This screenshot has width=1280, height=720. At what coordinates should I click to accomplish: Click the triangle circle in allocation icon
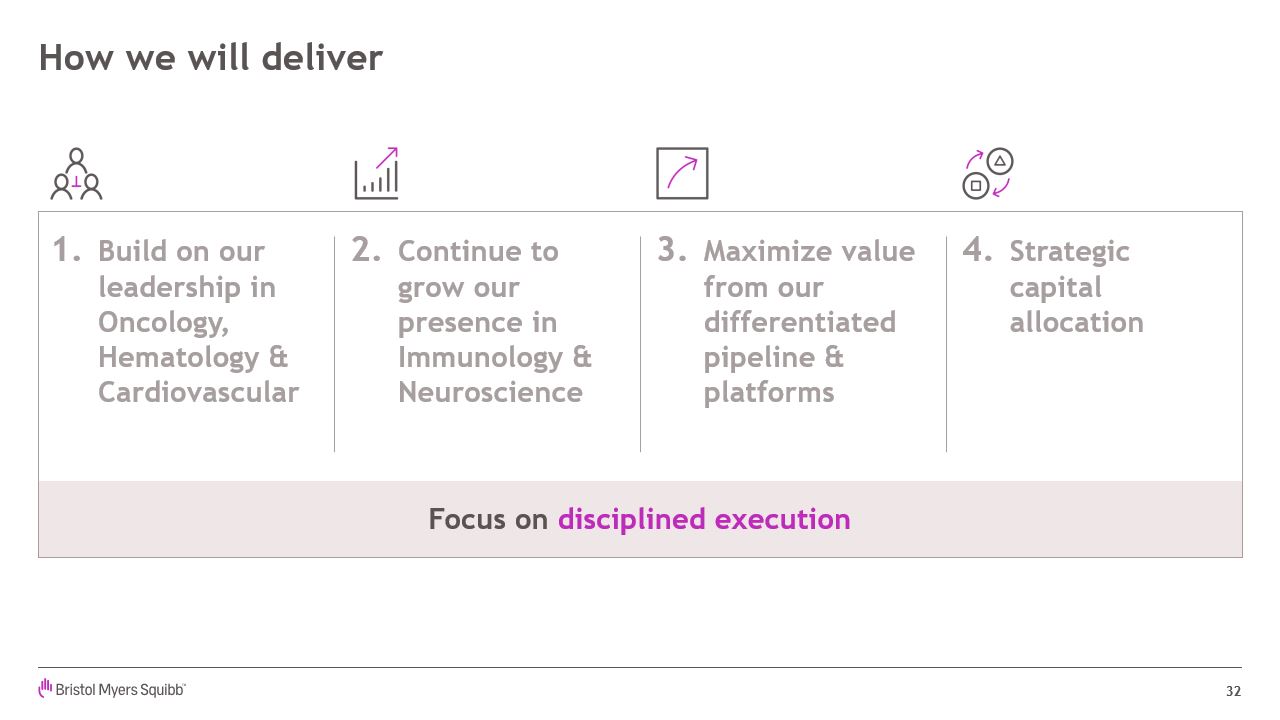tap(1000, 161)
